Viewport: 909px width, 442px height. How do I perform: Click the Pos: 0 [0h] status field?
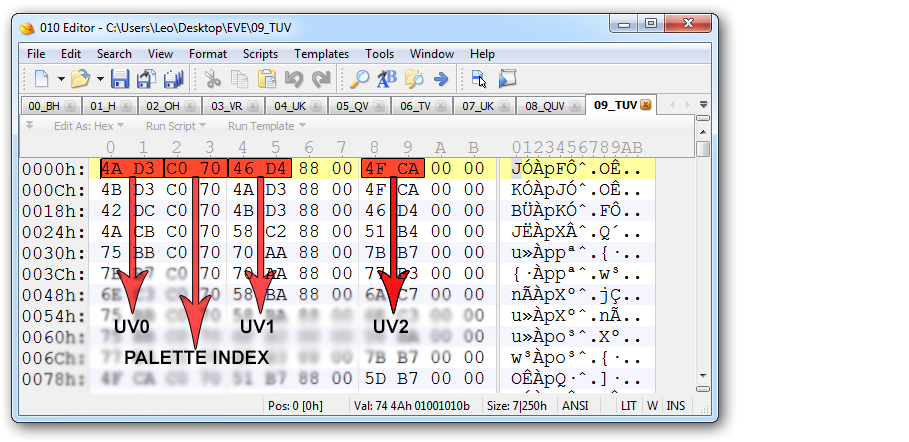coord(295,405)
